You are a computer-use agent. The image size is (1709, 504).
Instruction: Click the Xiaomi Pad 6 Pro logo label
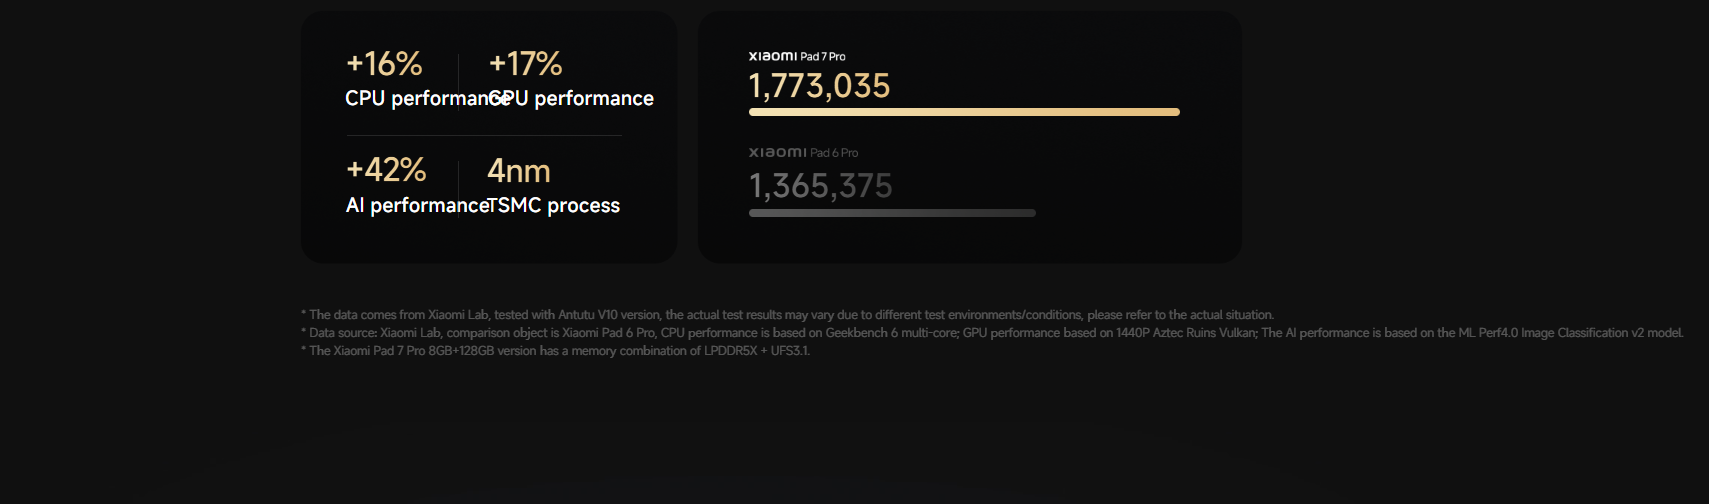coord(803,152)
